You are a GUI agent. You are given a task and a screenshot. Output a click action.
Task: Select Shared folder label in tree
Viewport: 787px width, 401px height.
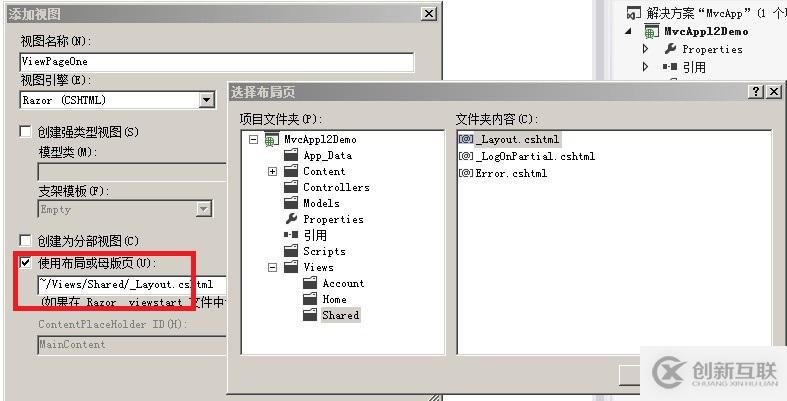click(x=341, y=315)
